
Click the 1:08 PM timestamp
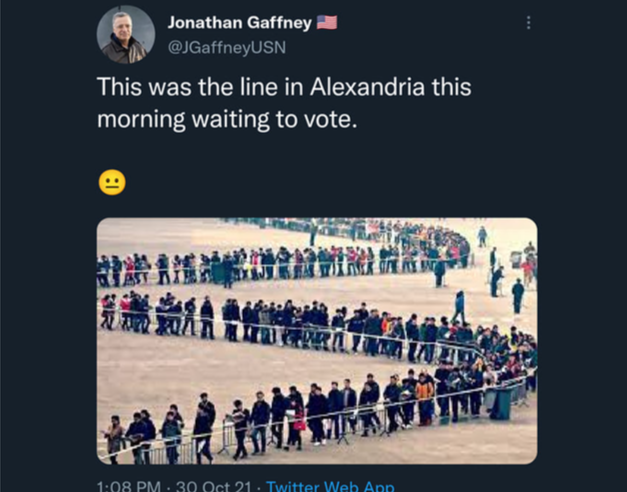129,486
